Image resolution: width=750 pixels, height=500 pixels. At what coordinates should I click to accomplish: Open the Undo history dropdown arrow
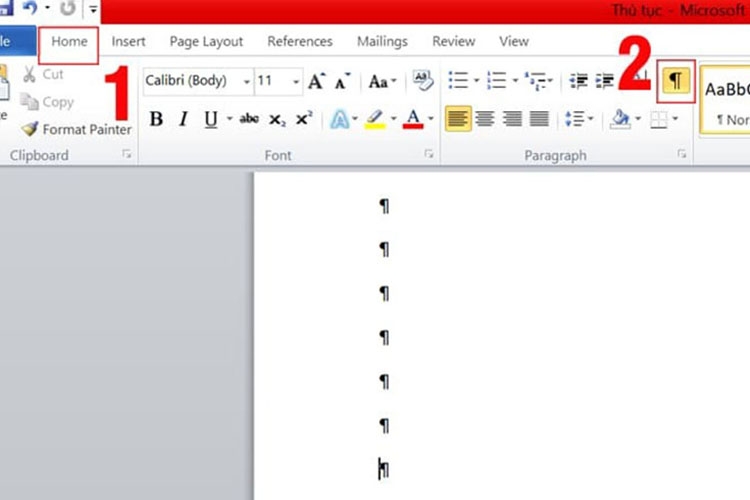point(47,8)
